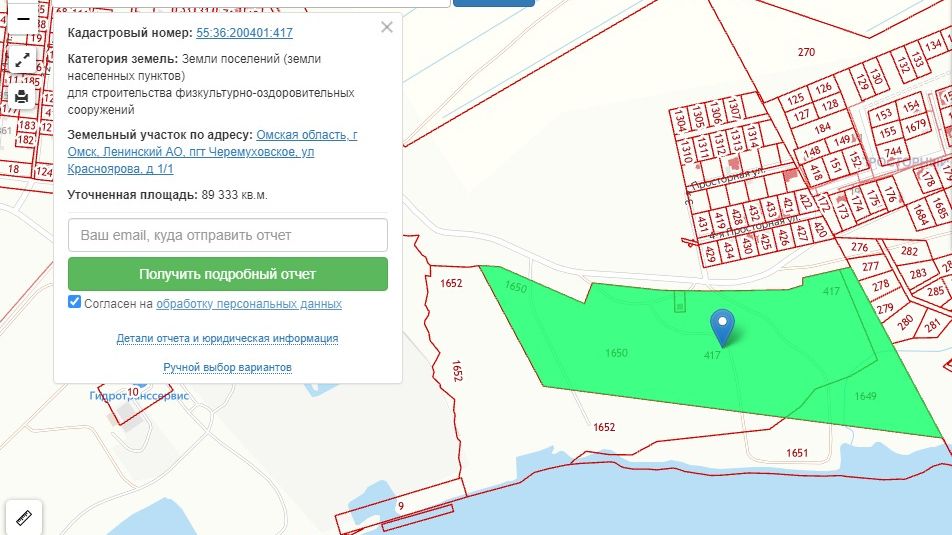Click parcel 270 on the map
This screenshot has height=535, width=952.
pyautogui.click(x=806, y=52)
